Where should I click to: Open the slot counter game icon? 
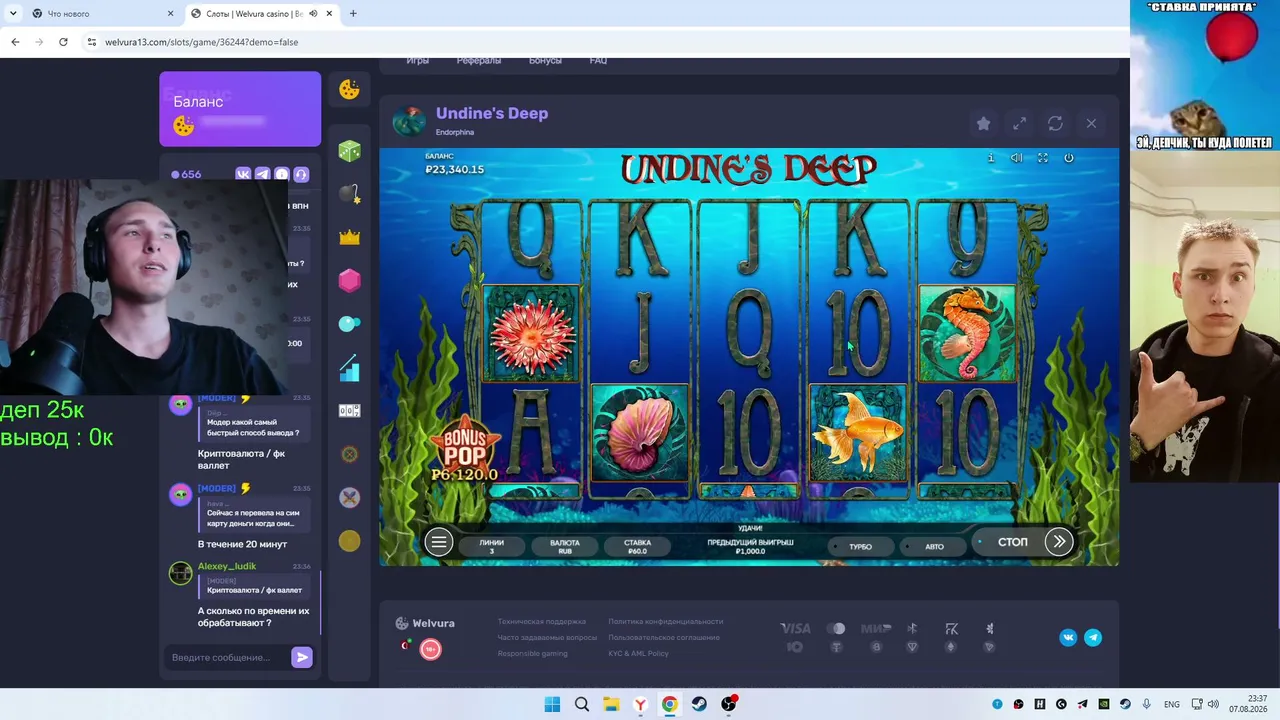pos(349,411)
